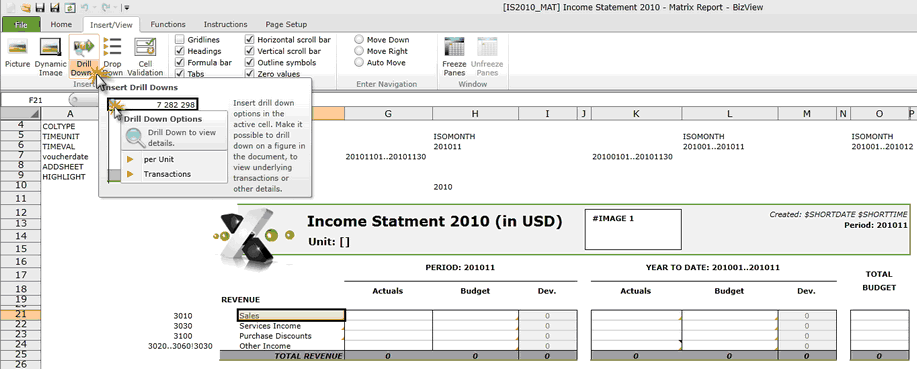Click Unfreeze Panes in the Window group

[487, 56]
